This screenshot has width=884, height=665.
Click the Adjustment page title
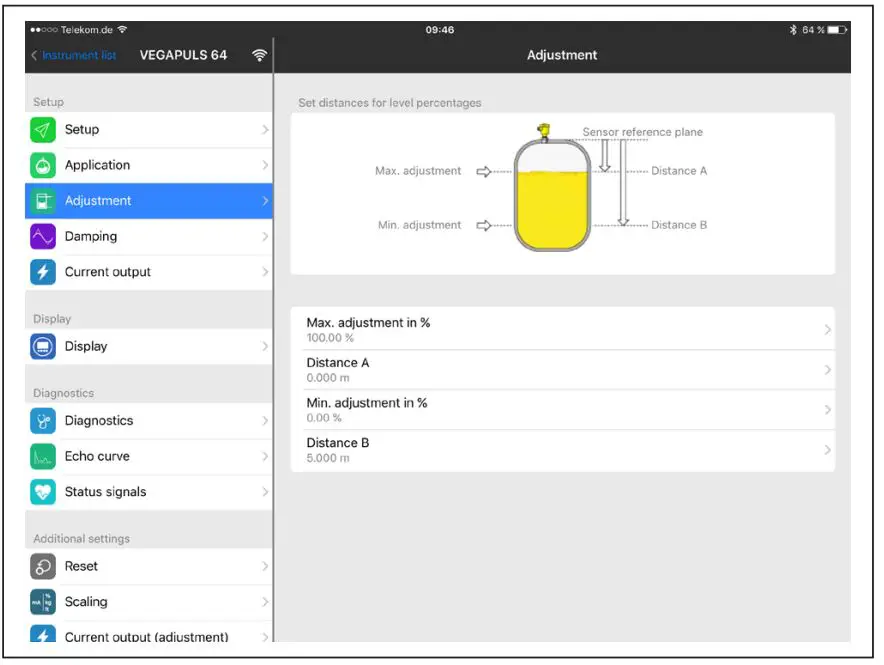[x=562, y=55]
